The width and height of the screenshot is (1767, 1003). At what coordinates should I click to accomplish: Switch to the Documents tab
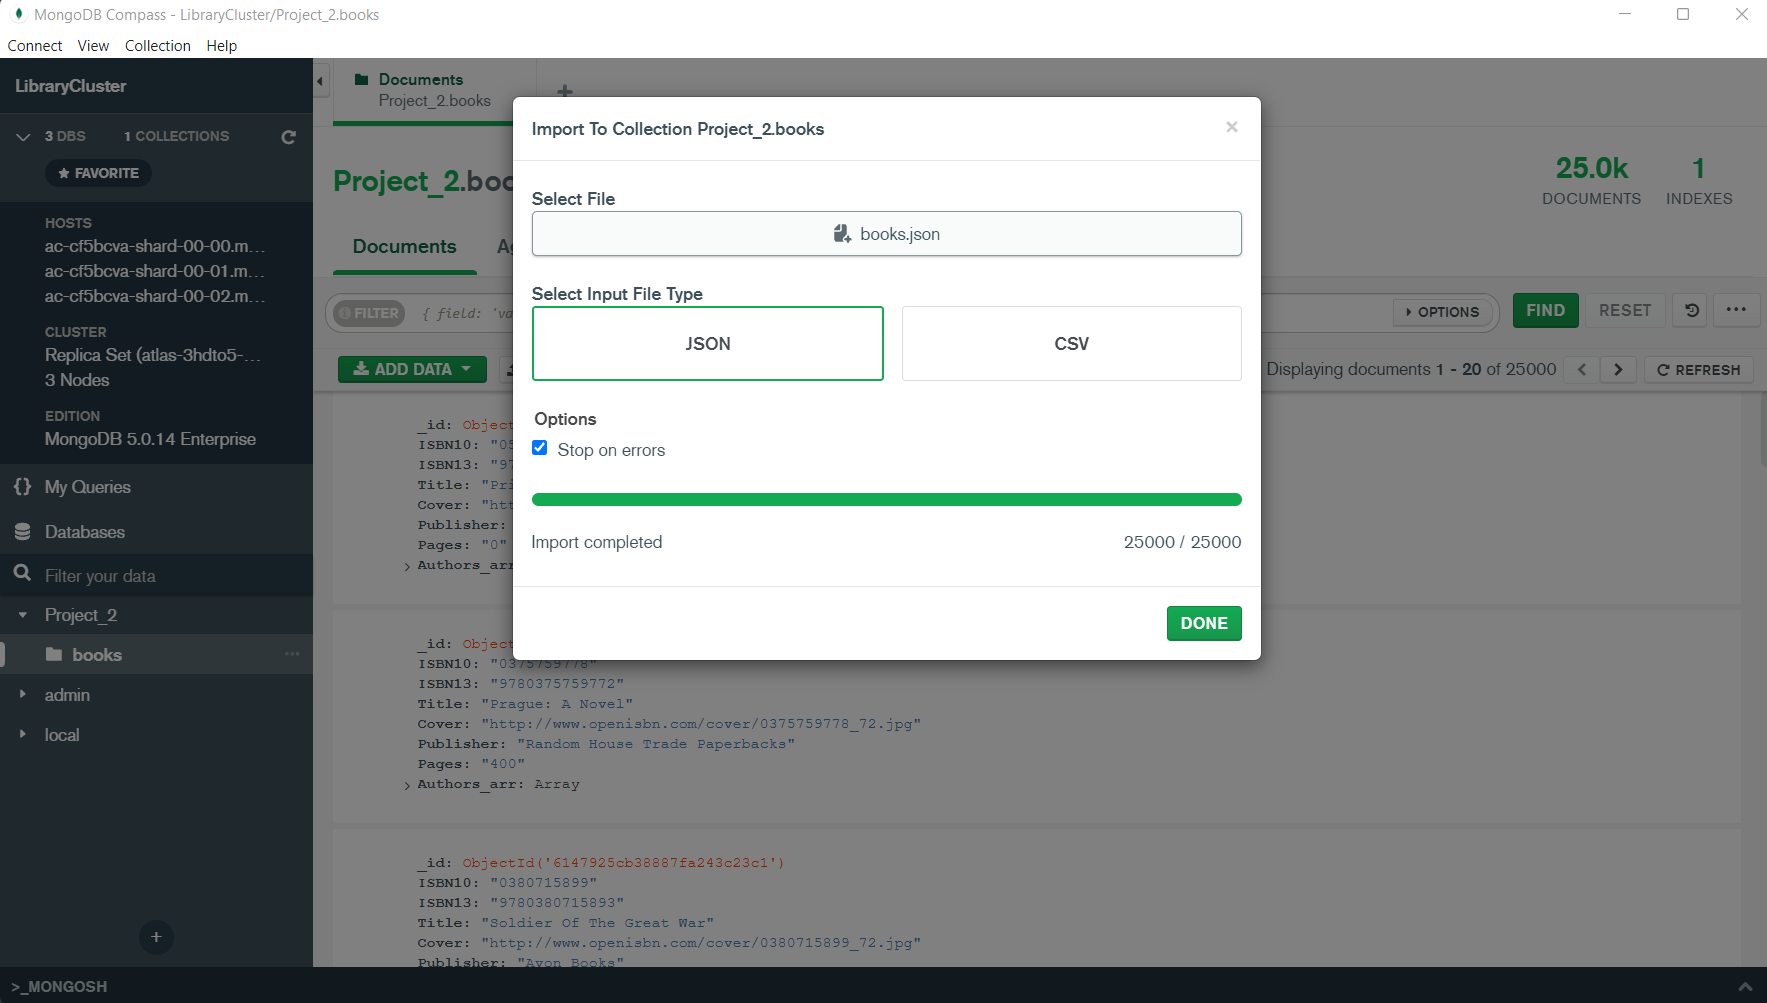pos(404,247)
